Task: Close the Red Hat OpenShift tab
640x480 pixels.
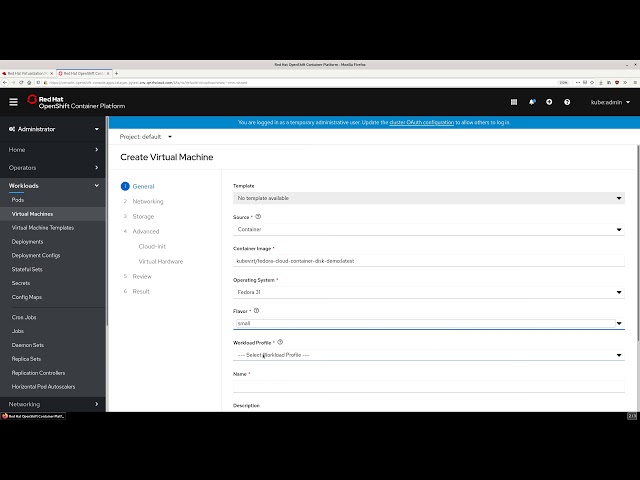Action: coord(108,73)
